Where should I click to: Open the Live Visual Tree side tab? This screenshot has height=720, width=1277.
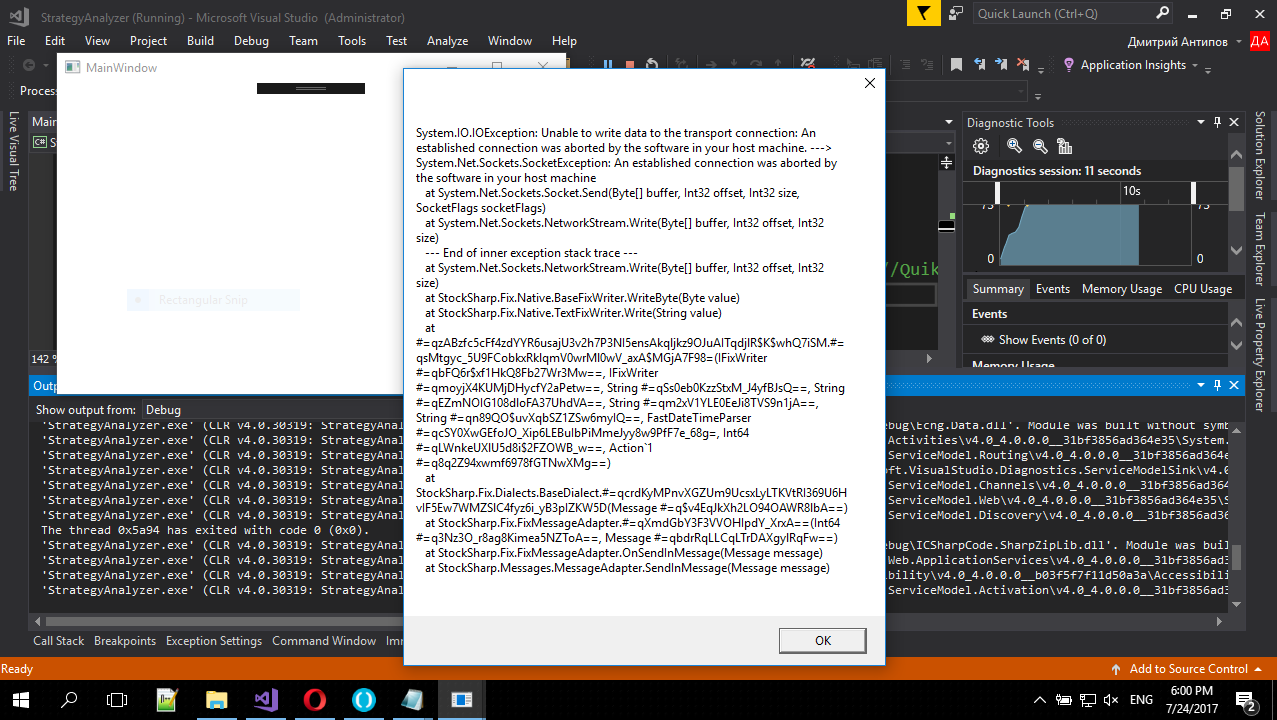pyautogui.click(x=14, y=151)
